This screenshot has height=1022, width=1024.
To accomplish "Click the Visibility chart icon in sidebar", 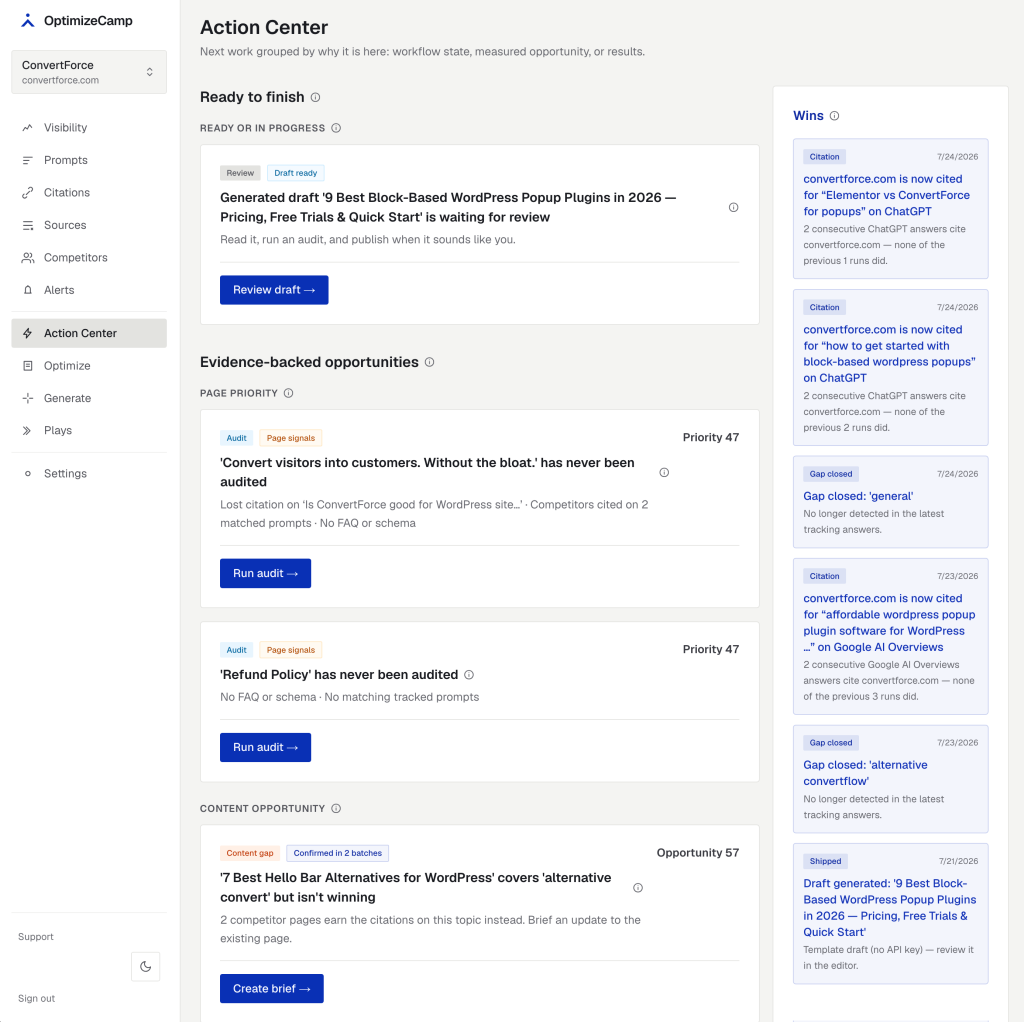I will pos(27,128).
